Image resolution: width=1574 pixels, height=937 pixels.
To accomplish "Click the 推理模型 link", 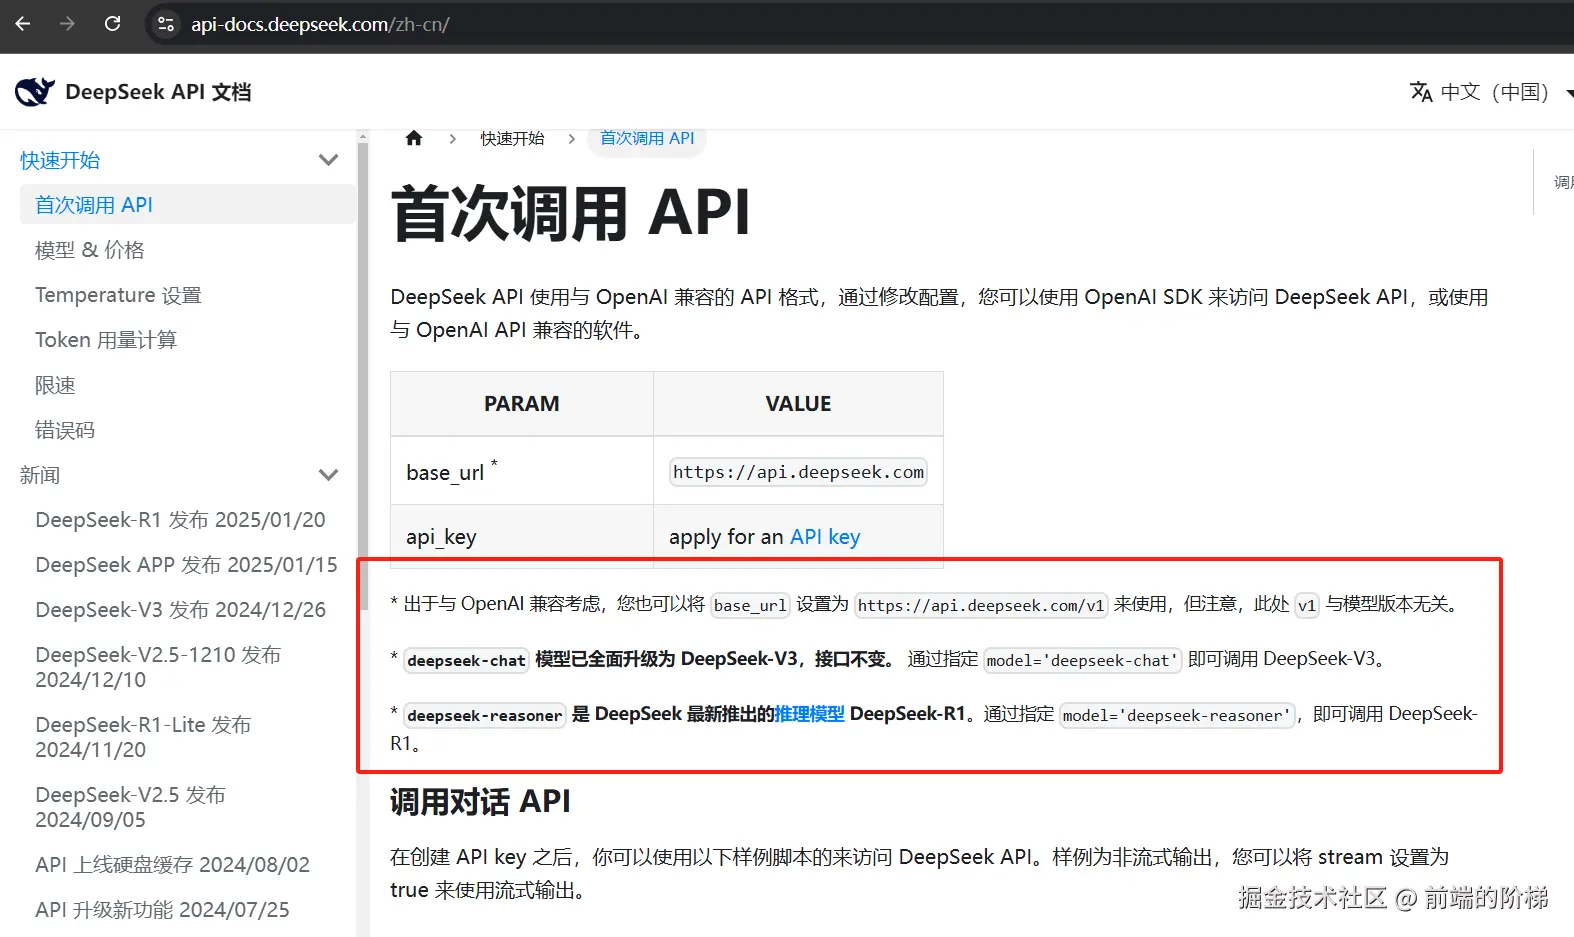I will [x=810, y=714].
